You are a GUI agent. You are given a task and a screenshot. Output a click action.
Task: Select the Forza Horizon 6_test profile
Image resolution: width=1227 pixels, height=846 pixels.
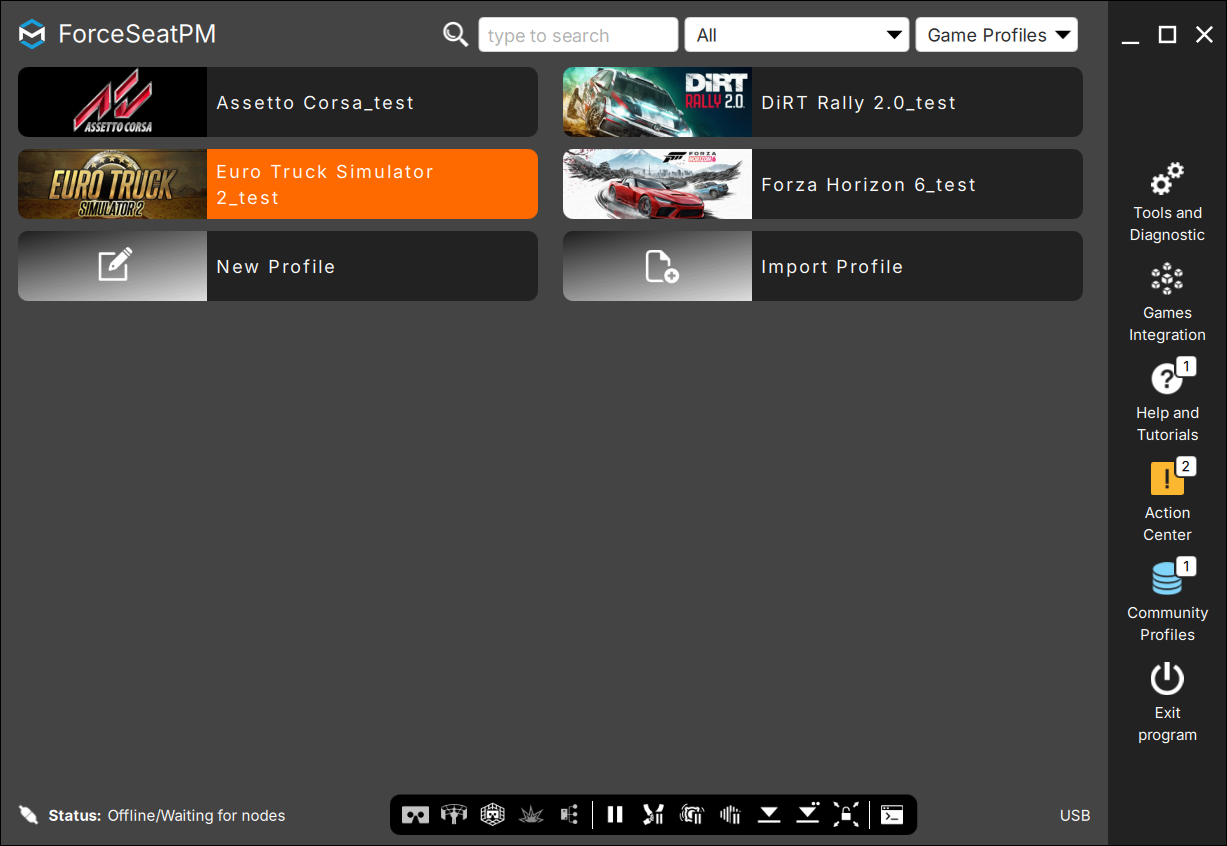tap(823, 184)
